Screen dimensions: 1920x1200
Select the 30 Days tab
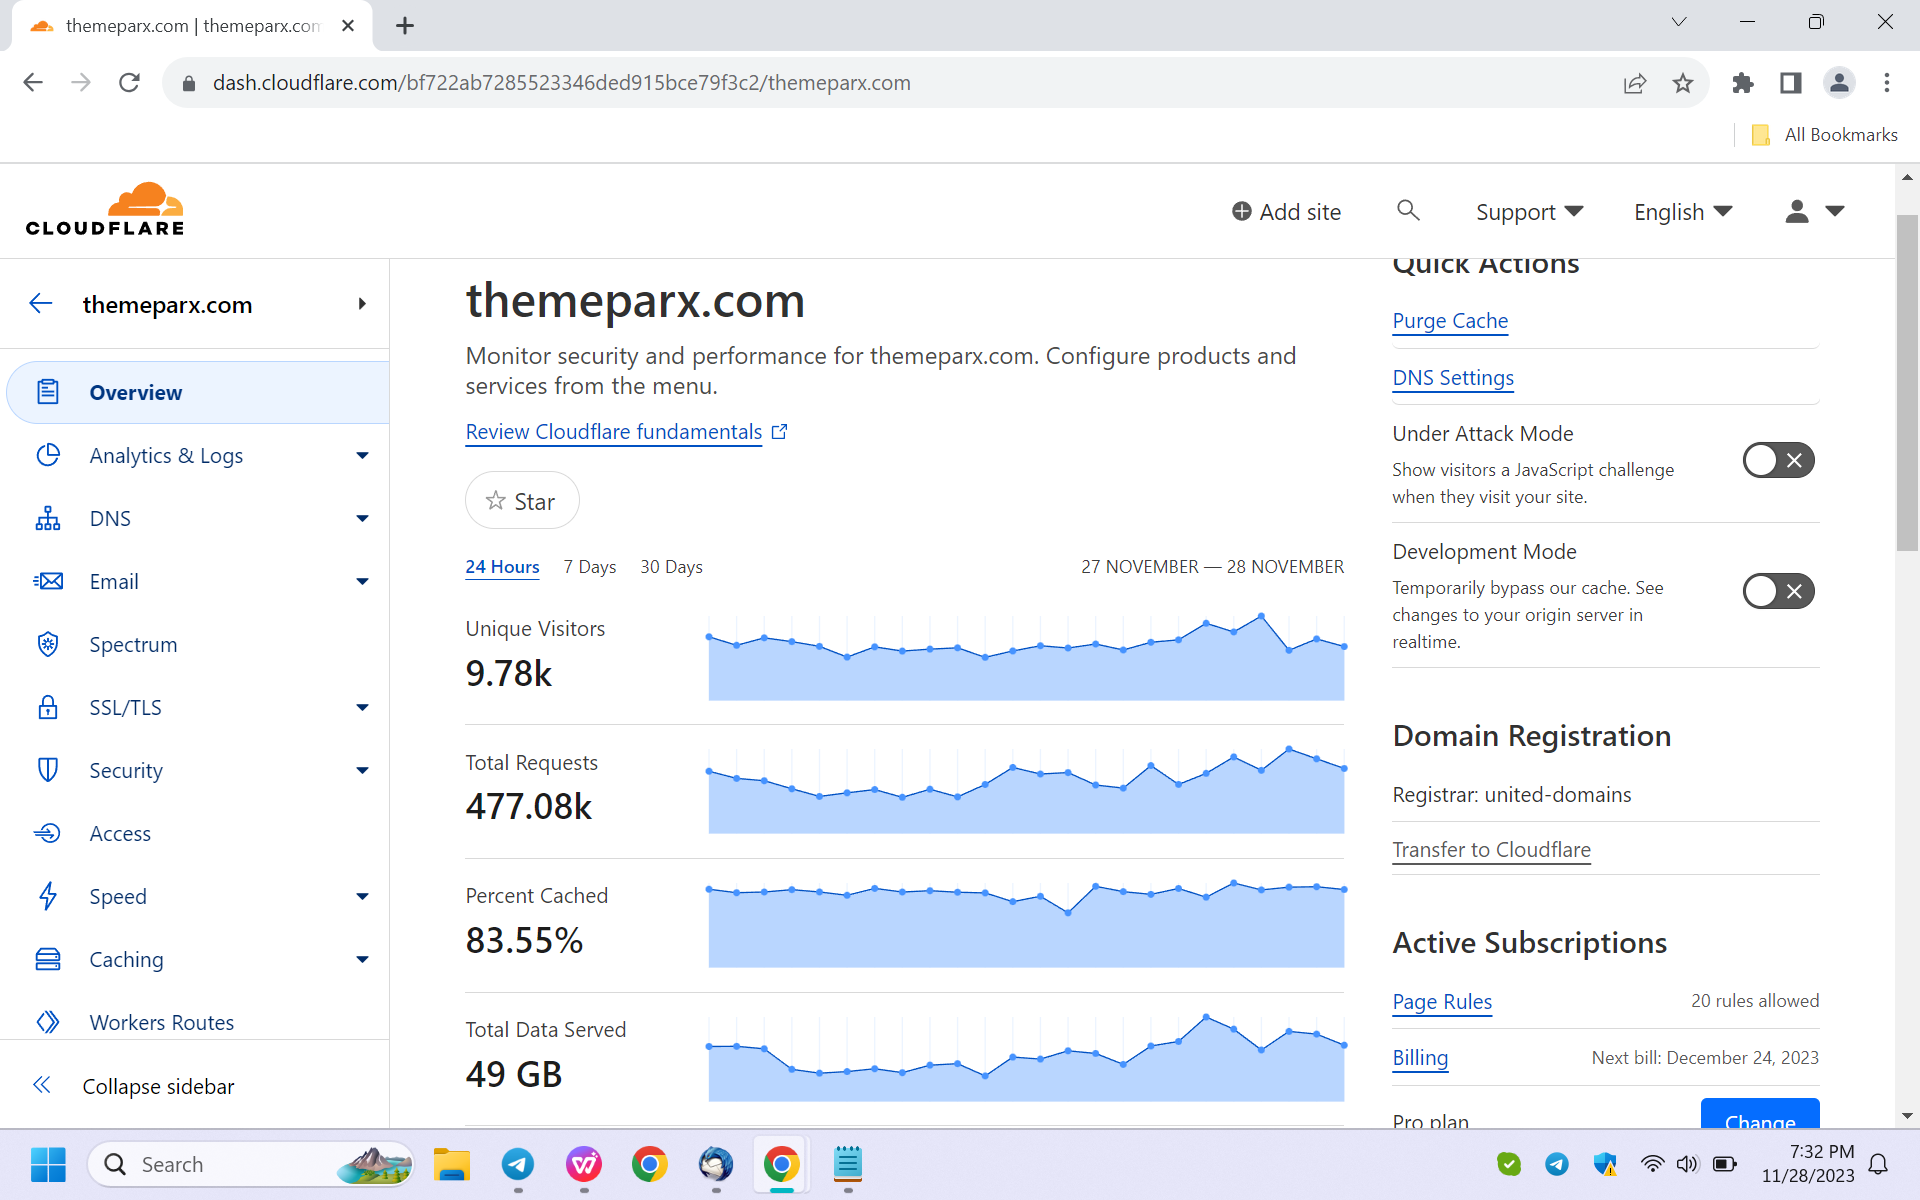[669, 565]
